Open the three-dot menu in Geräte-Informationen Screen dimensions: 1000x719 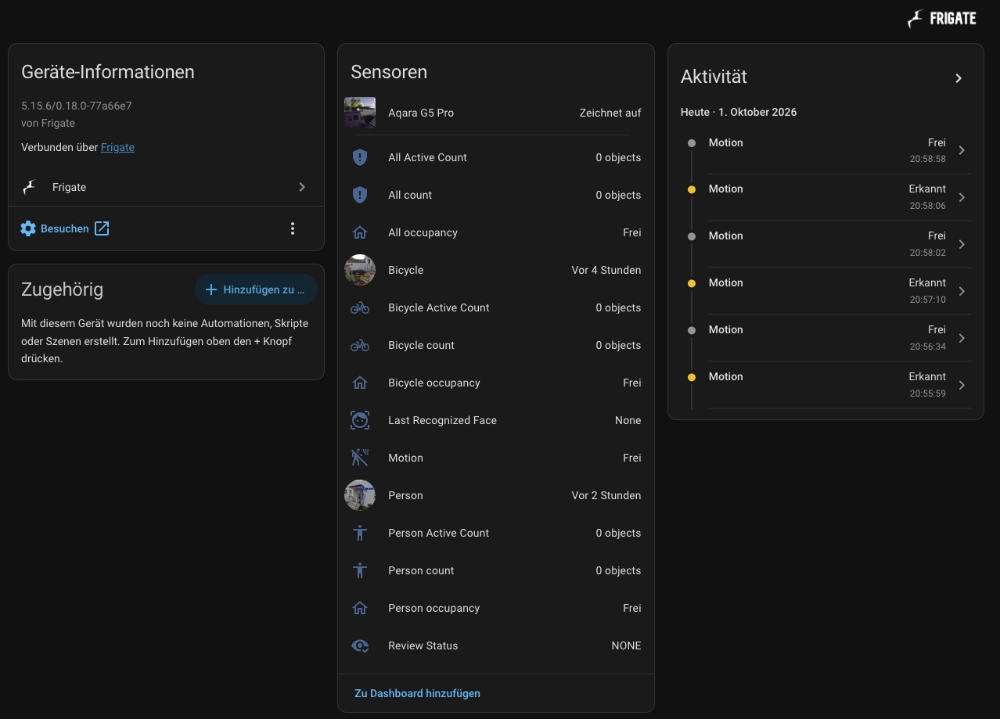[293, 228]
